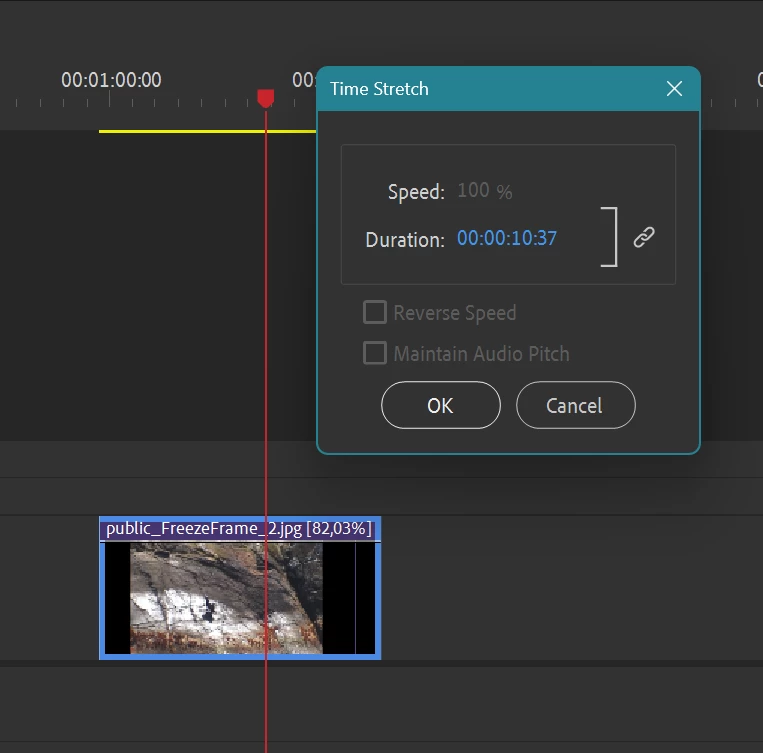Viewport: 763px width, 753px height.
Task: Click the clip title public_FreezeFrame_2.jpg [82,03%]
Action: click(x=239, y=529)
